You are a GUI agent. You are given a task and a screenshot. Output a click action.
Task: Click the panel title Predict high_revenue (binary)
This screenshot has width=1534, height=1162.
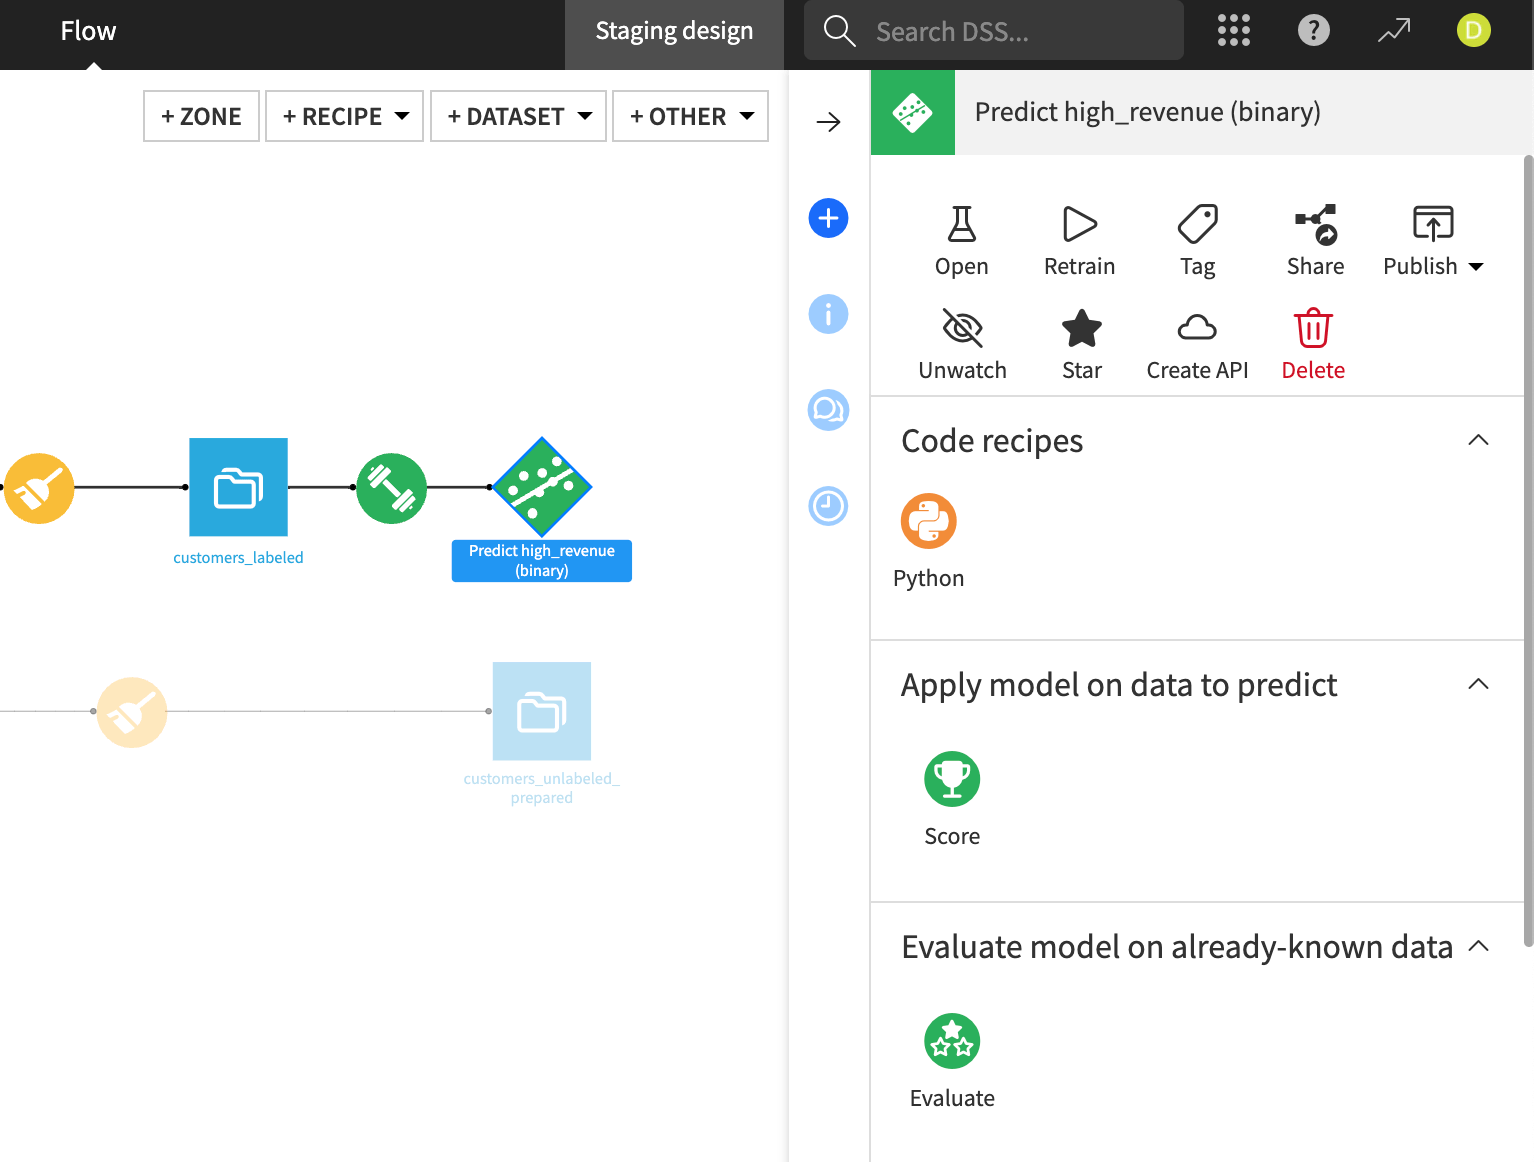[1147, 112]
